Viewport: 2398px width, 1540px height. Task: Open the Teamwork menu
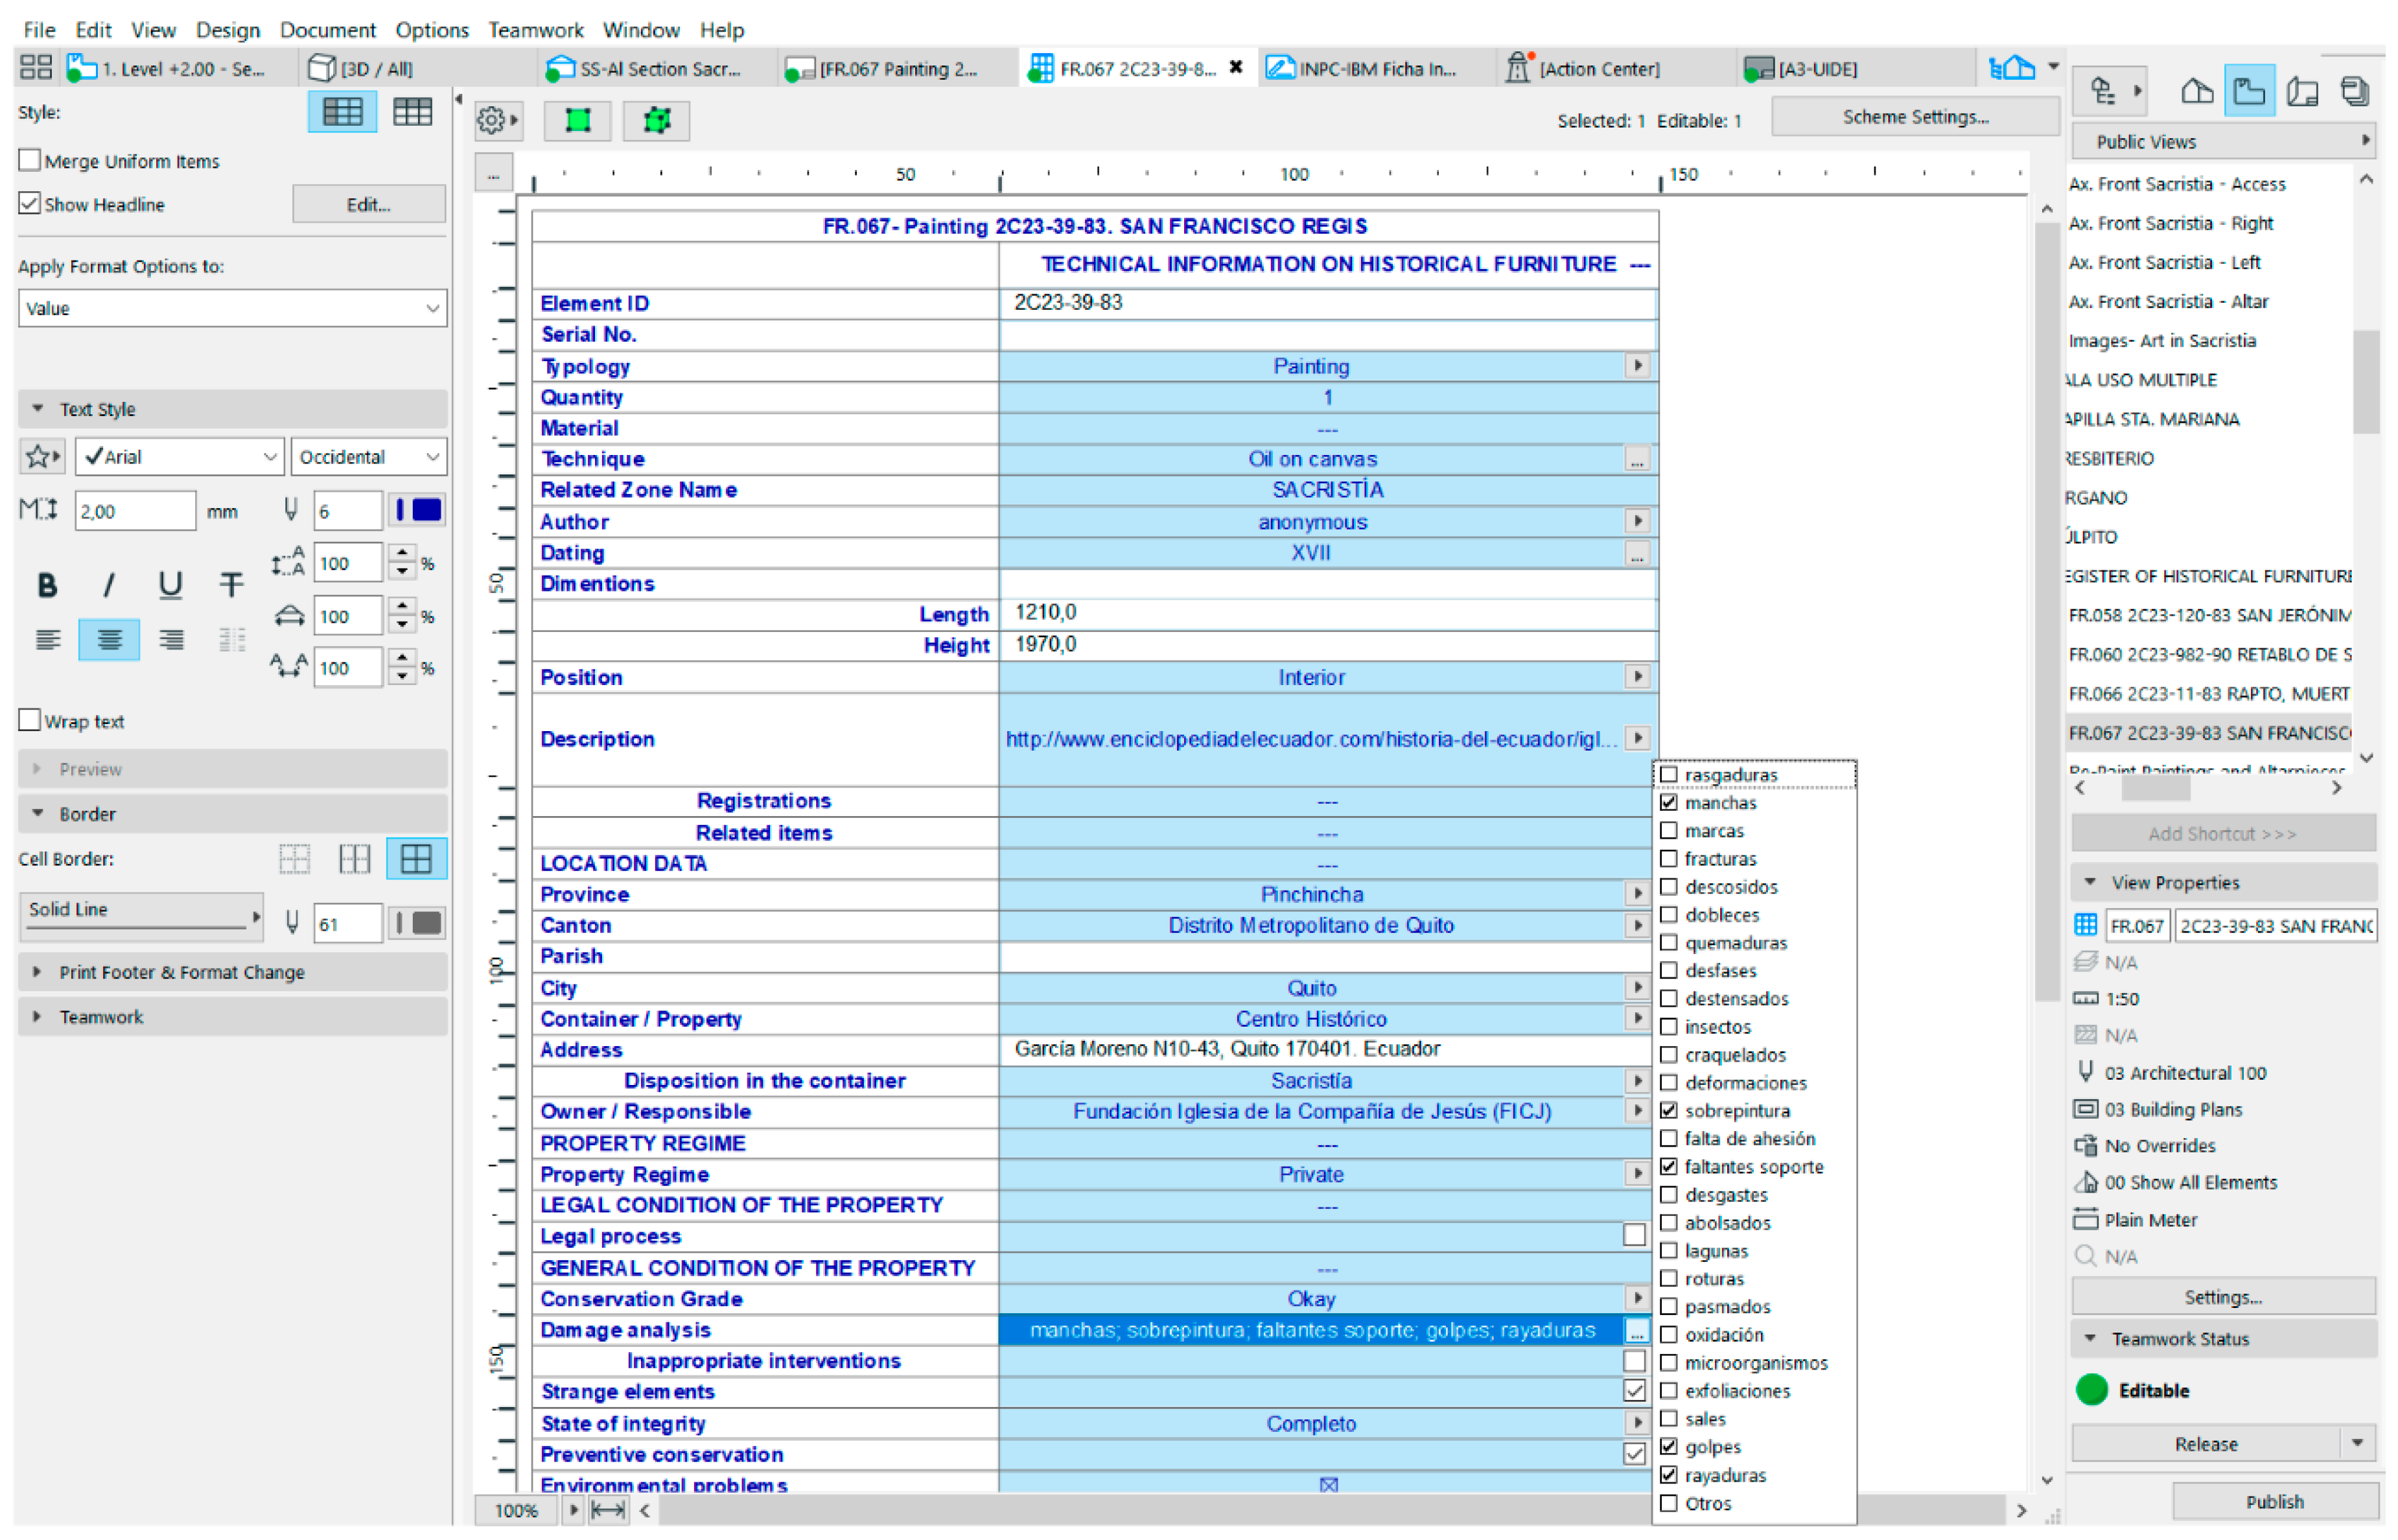coord(535,30)
